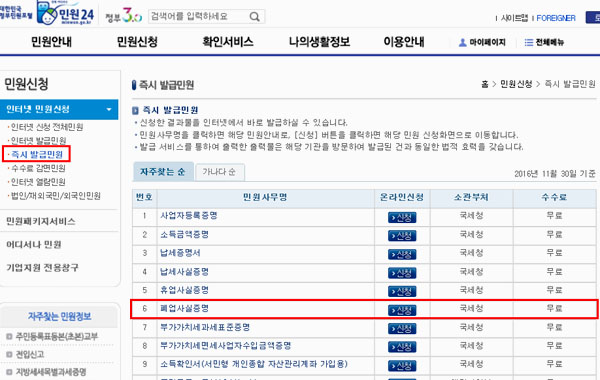
Task: Go to 마이페이지 with person icon
Action: tap(482, 42)
